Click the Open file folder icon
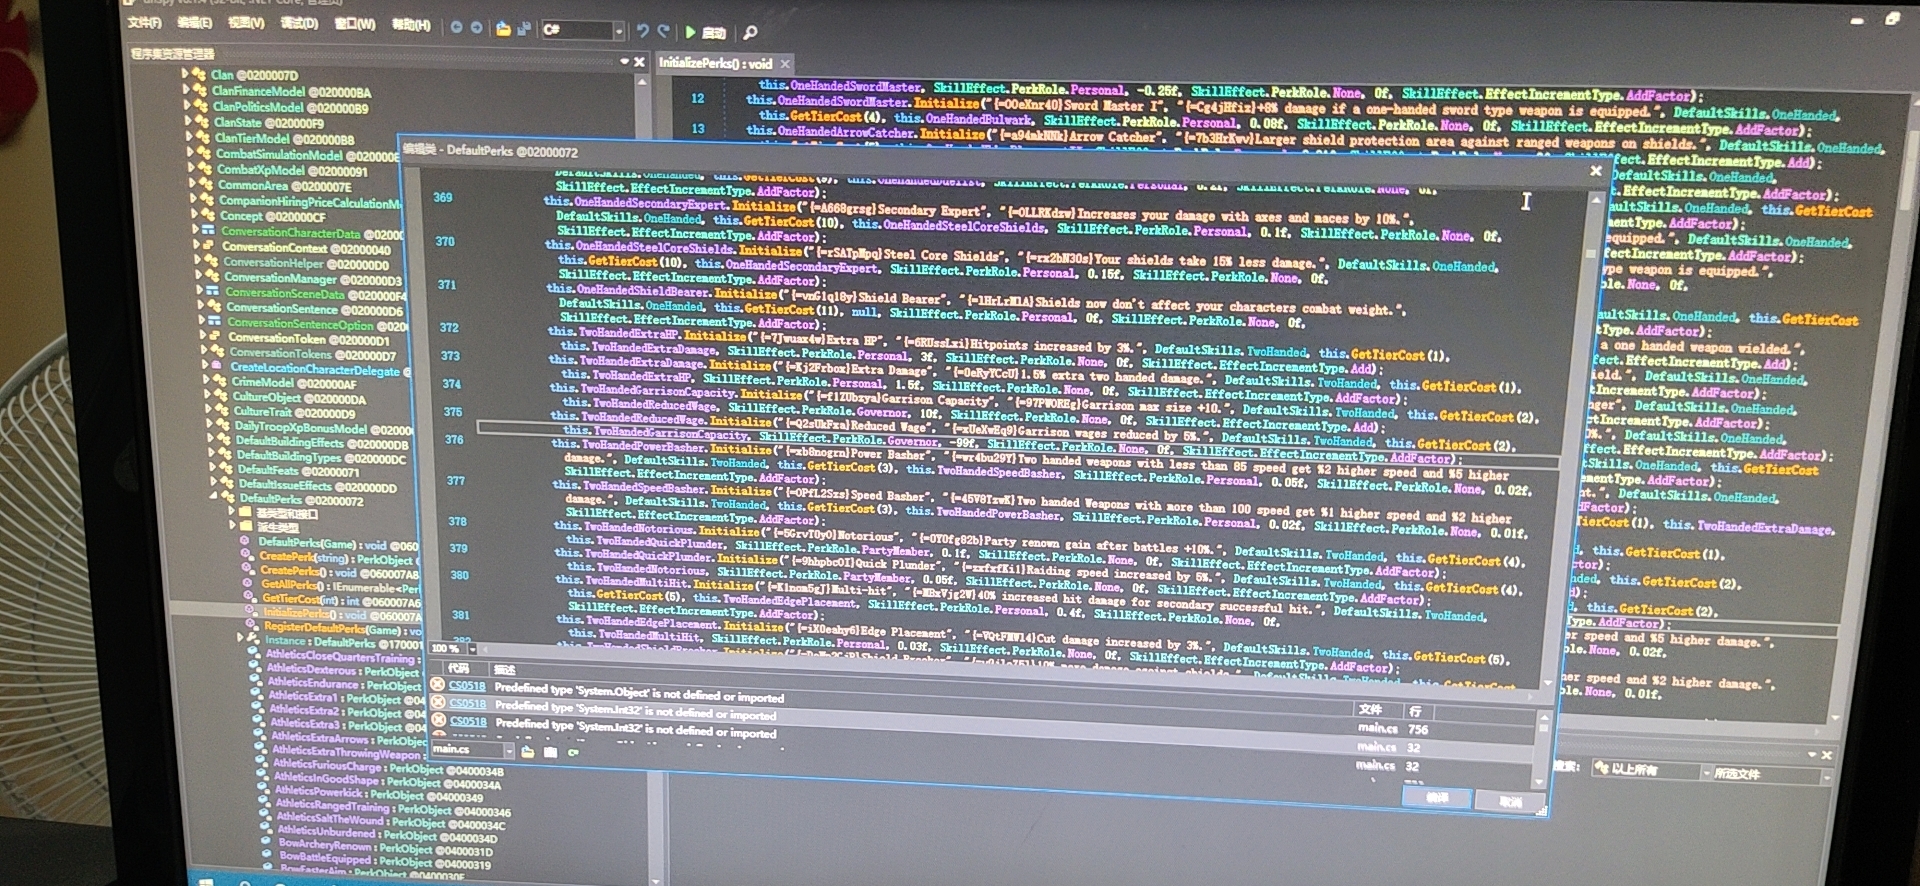Viewport: 1920px width, 886px height. (x=503, y=29)
